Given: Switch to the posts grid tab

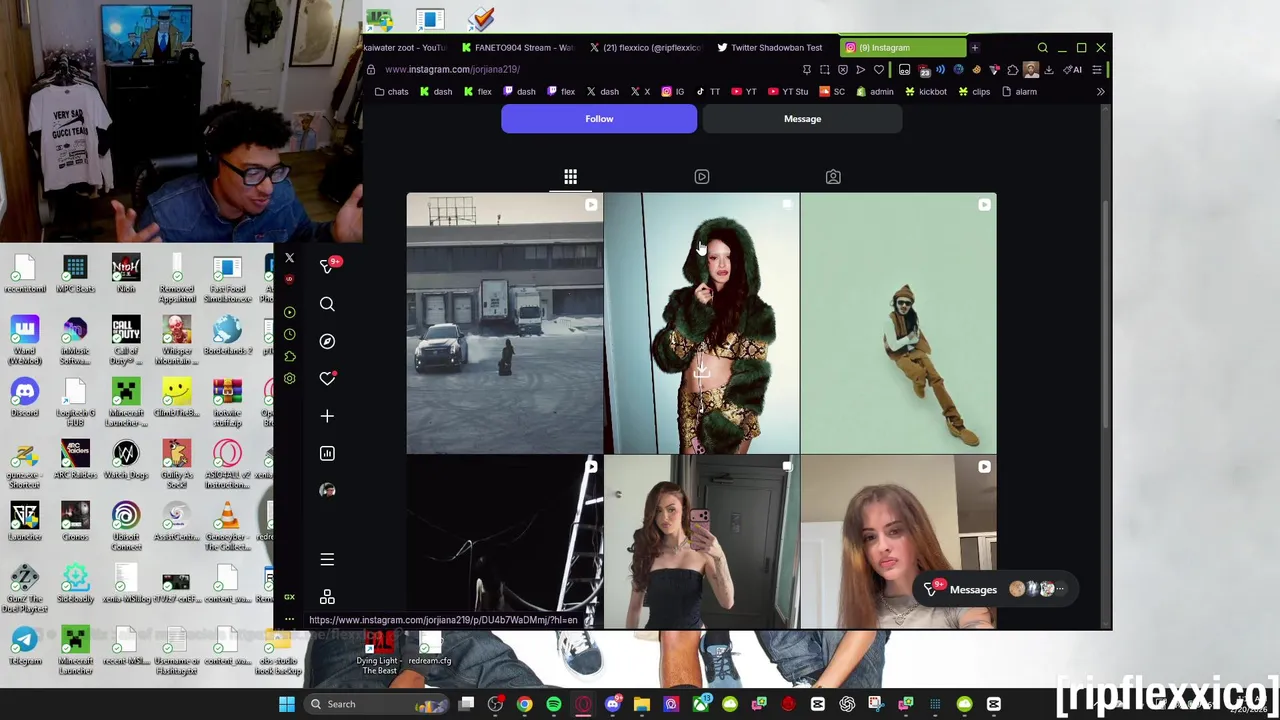Looking at the screenshot, I should click(x=570, y=177).
